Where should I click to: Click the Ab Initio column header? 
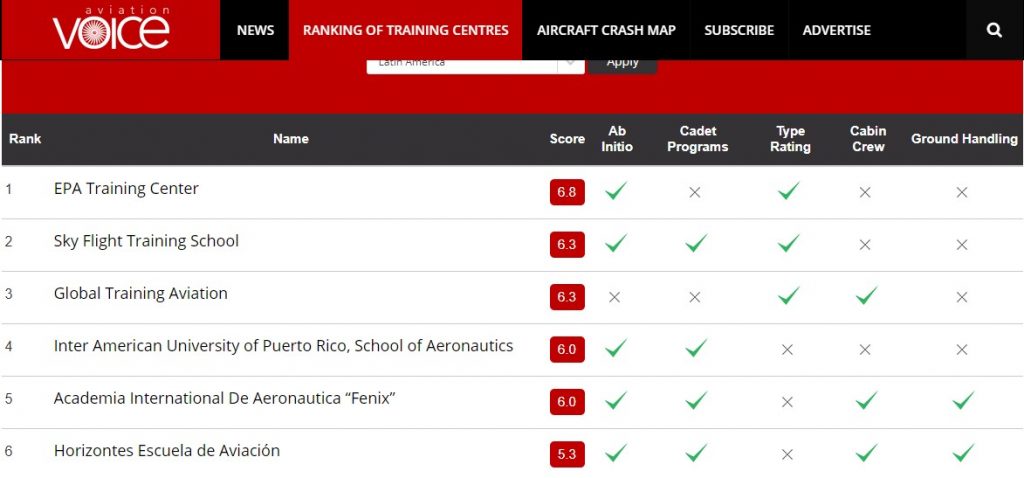[616, 138]
